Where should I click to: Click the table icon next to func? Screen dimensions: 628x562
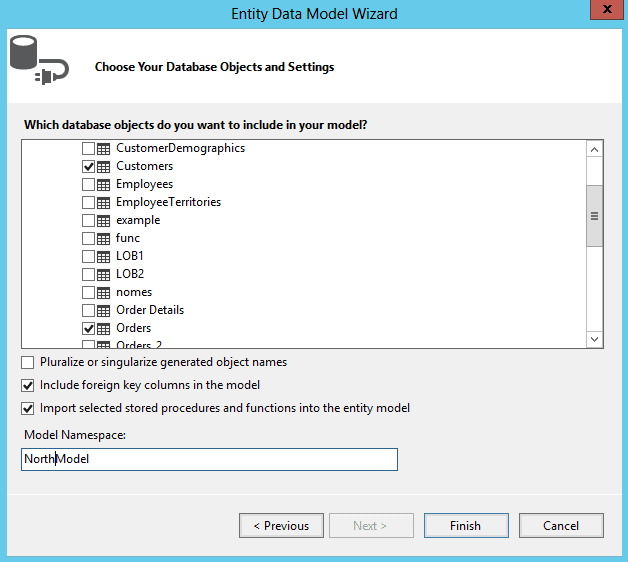(x=104, y=238)
